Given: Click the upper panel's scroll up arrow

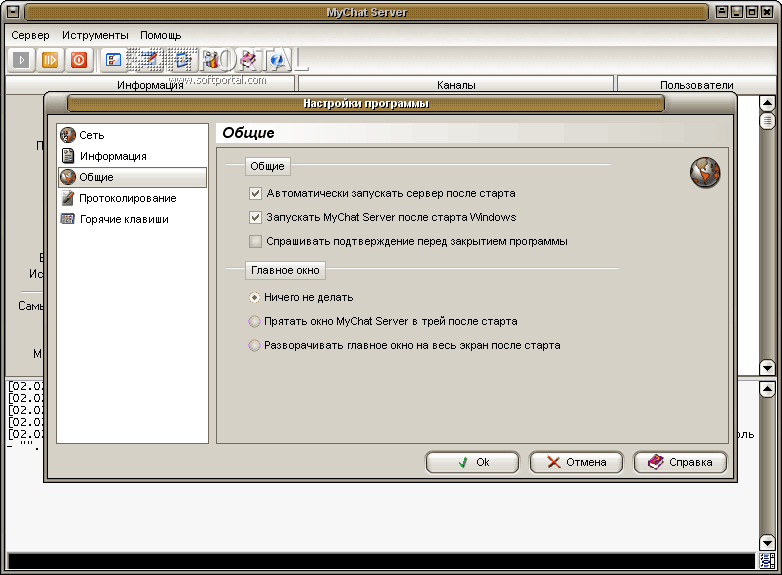Looking at the screenshot, I should pos(767,103).
